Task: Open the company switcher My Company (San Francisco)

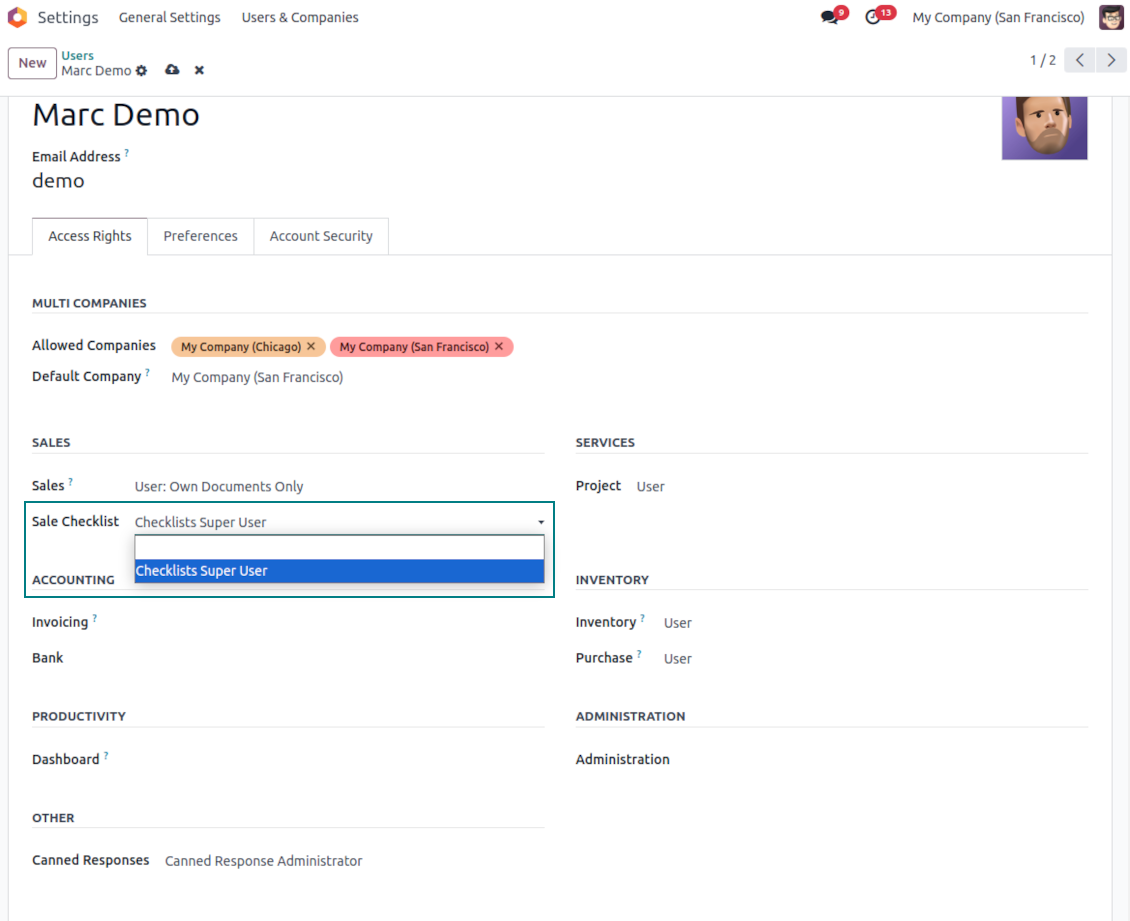Action: tap(997, 17)
